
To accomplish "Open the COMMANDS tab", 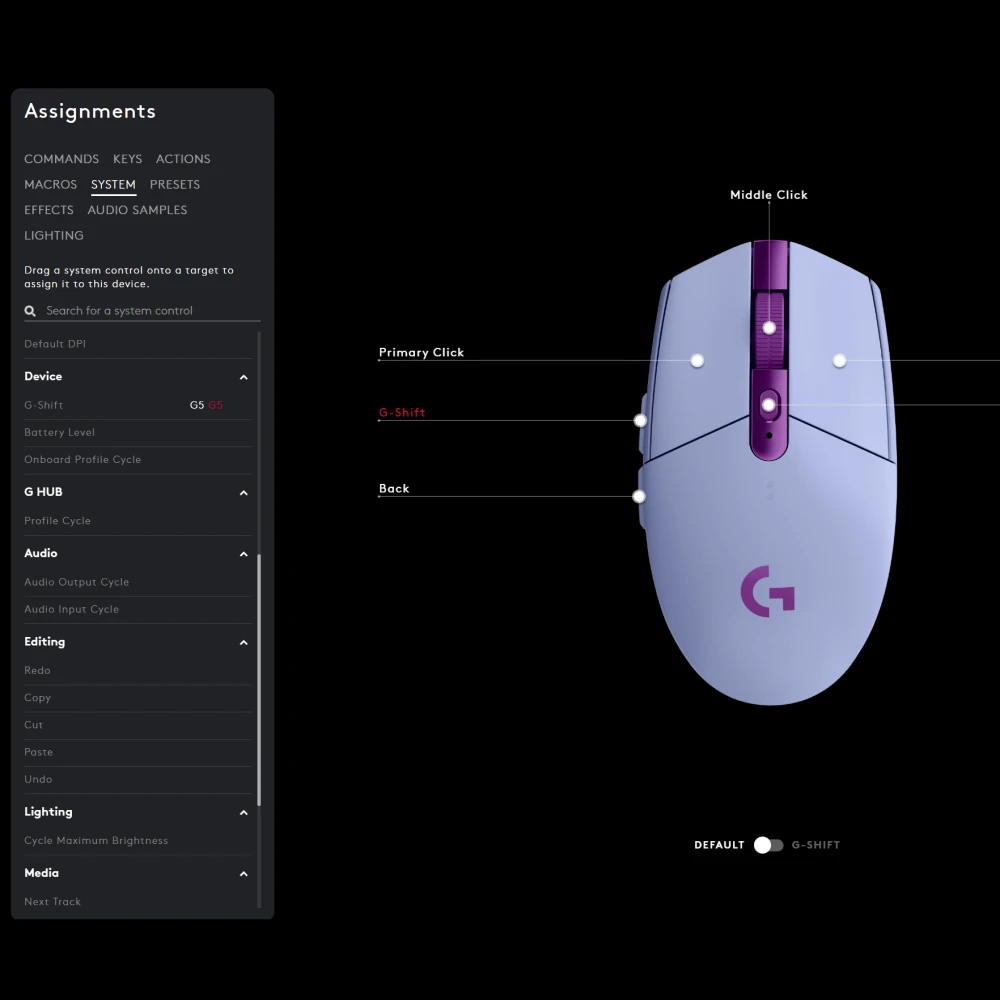I will (62, 159).
